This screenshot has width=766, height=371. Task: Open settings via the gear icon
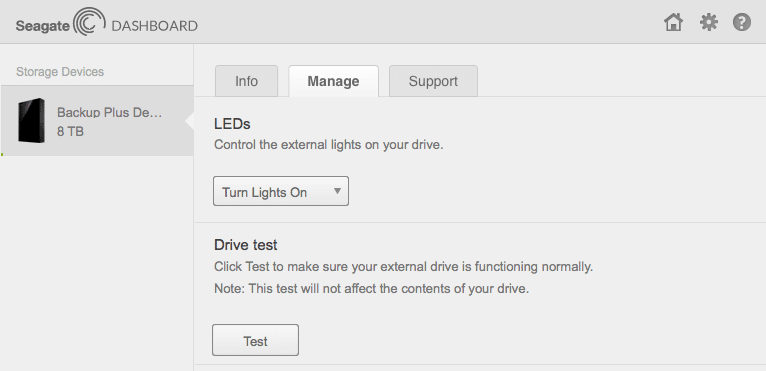click(708, 22)
